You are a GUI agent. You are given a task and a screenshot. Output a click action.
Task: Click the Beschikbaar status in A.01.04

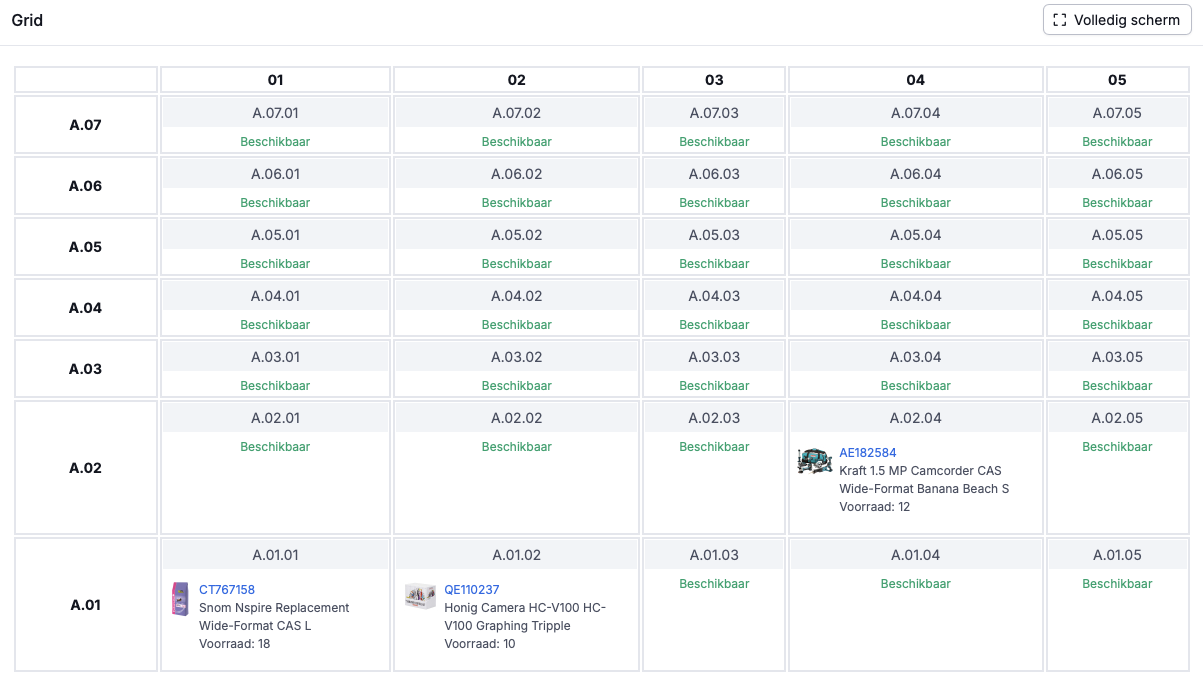(916, 584)
